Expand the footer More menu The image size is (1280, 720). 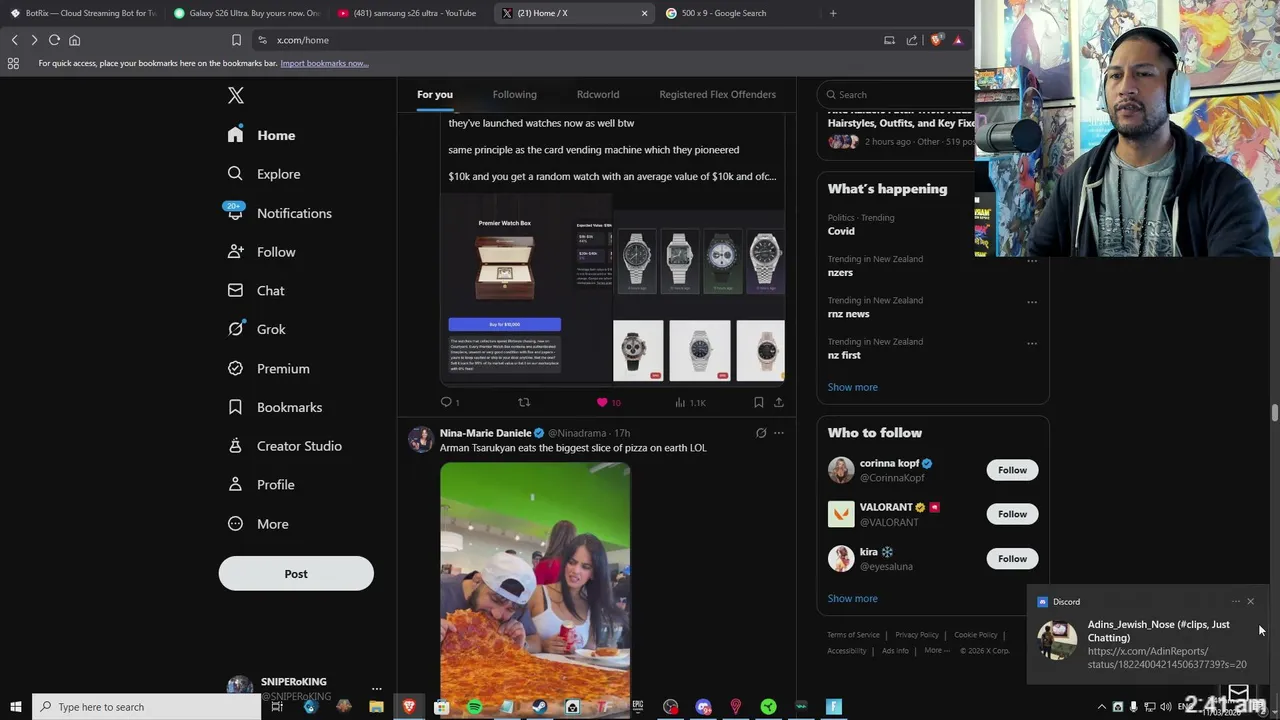pos(936,650)
